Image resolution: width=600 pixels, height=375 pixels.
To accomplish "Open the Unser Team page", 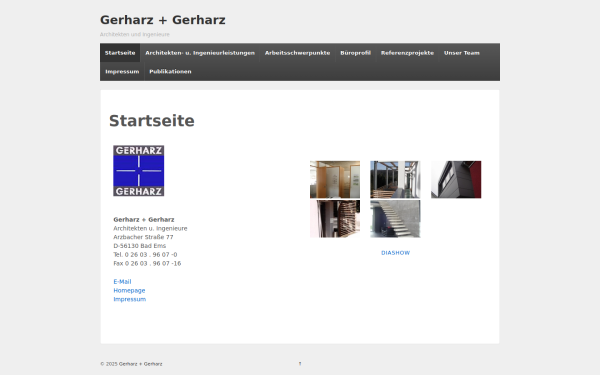I will point(461,53).
